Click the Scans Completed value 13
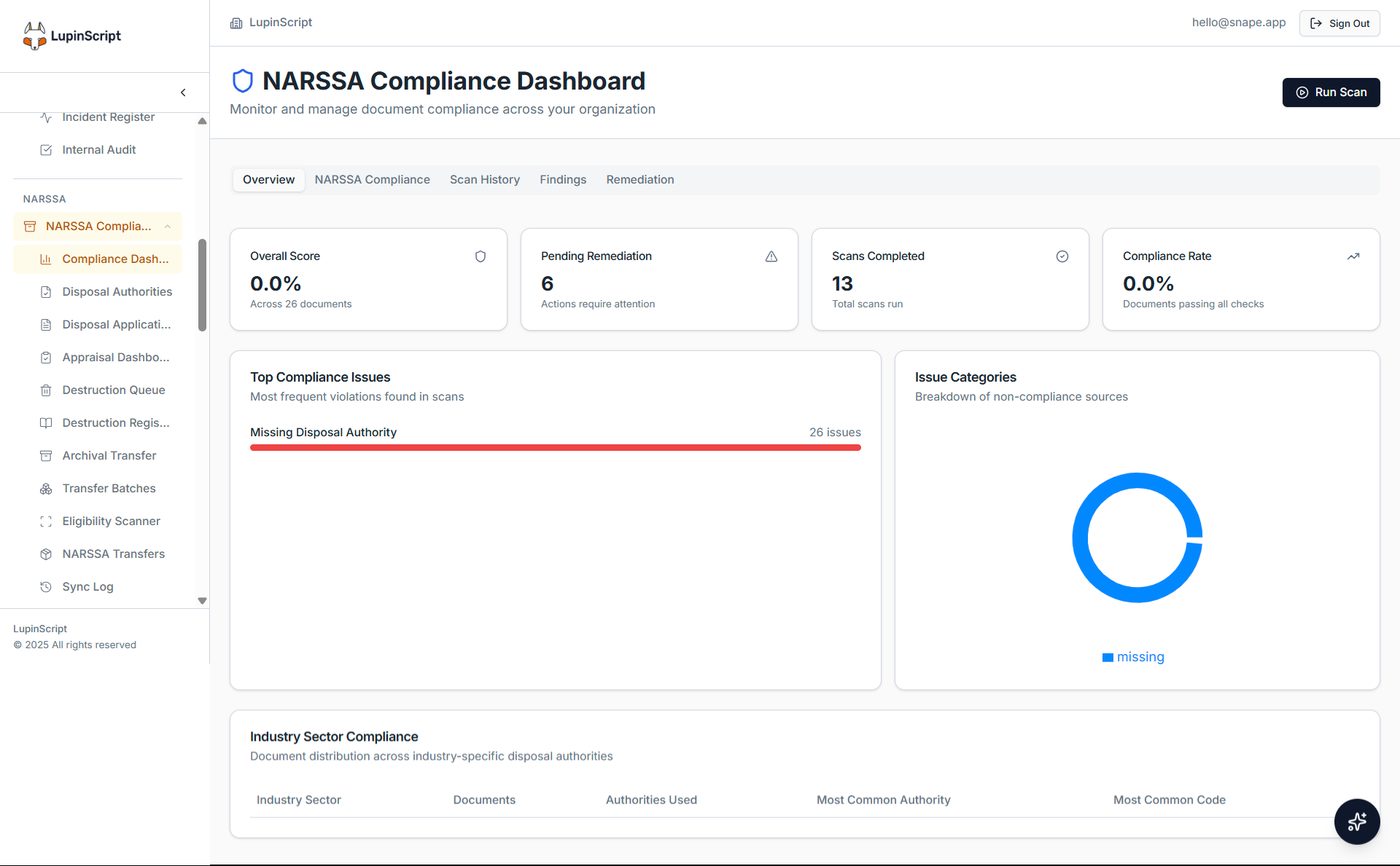 842,284
